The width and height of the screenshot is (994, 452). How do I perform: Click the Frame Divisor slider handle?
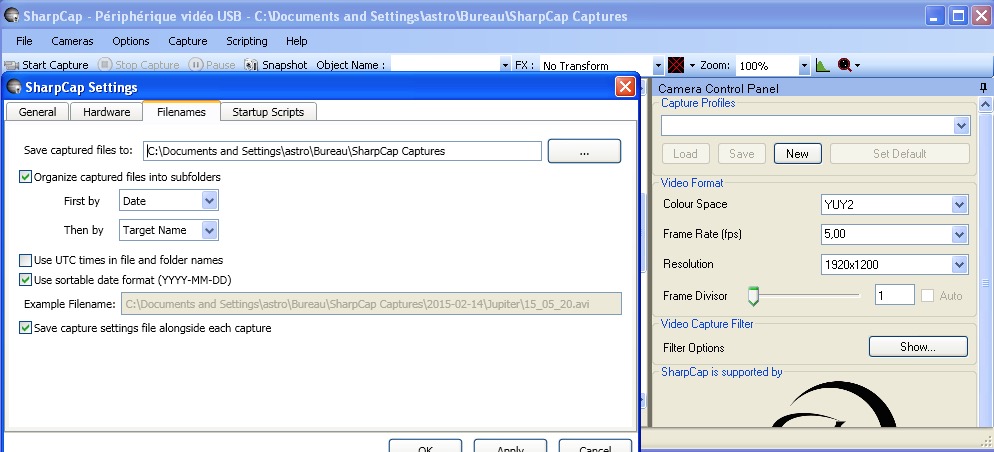click(x=753, y=296)
